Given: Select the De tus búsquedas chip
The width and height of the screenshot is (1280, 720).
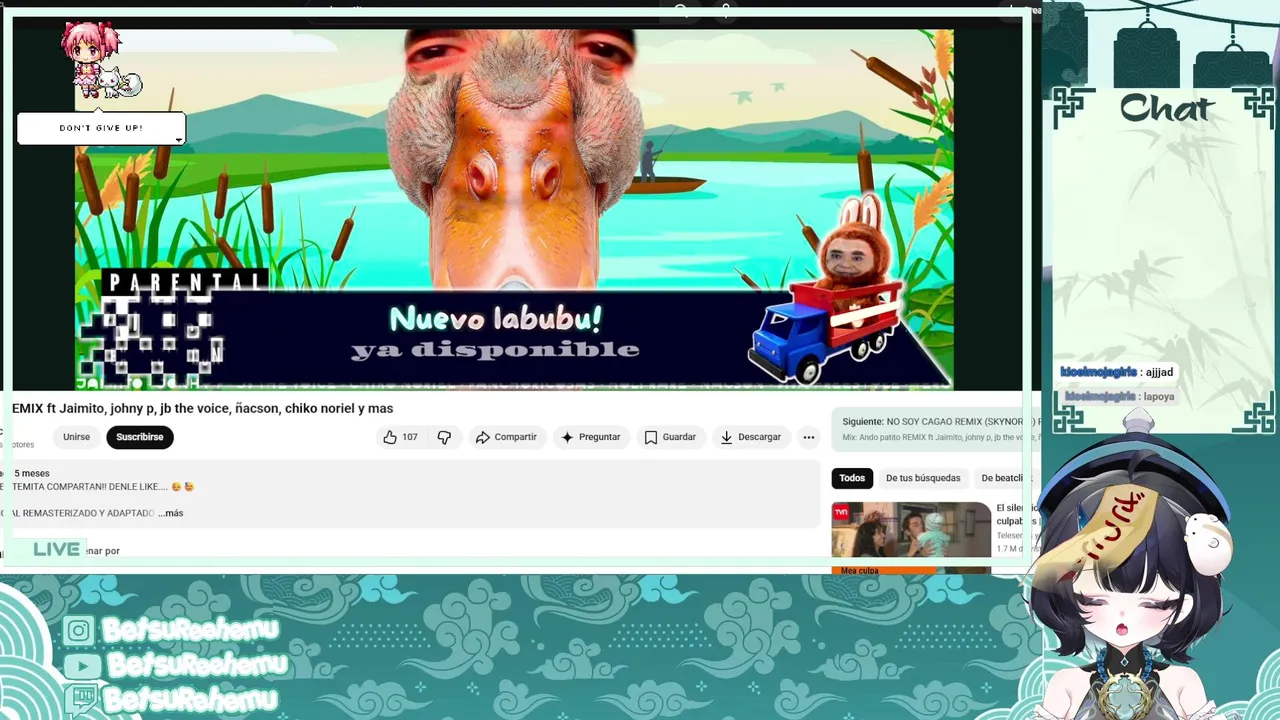Looking at the screenshot, I should point(923,478).
